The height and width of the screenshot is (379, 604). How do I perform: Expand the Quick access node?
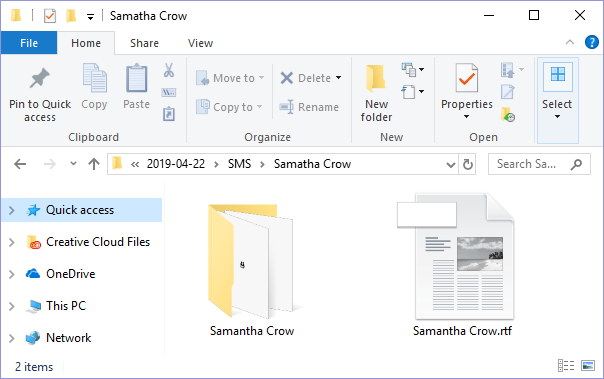click(x=12, y=210)
